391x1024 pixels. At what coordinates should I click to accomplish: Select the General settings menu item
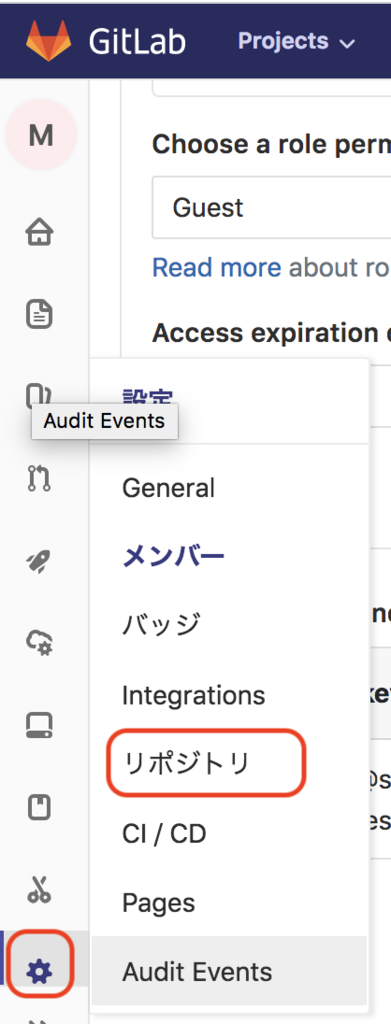tap(168, 488)
